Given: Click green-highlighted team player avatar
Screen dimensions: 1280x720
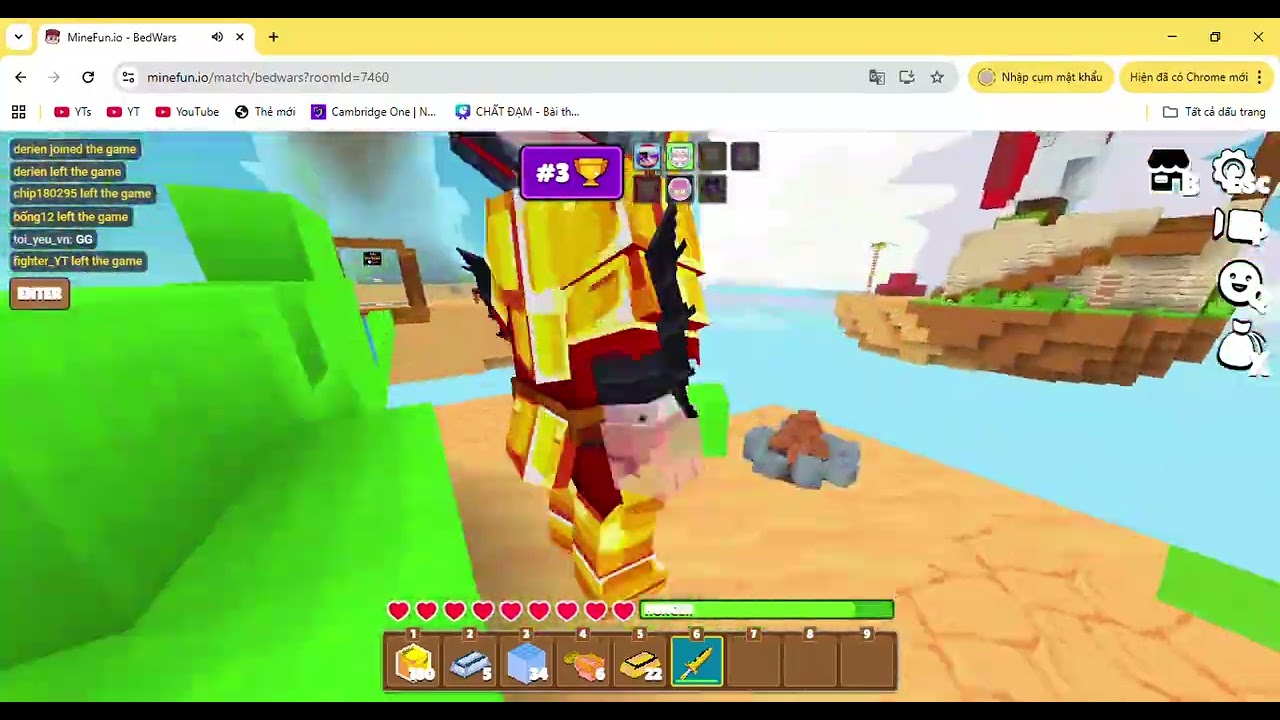Looking at the screenshot, I should [680, 156].
